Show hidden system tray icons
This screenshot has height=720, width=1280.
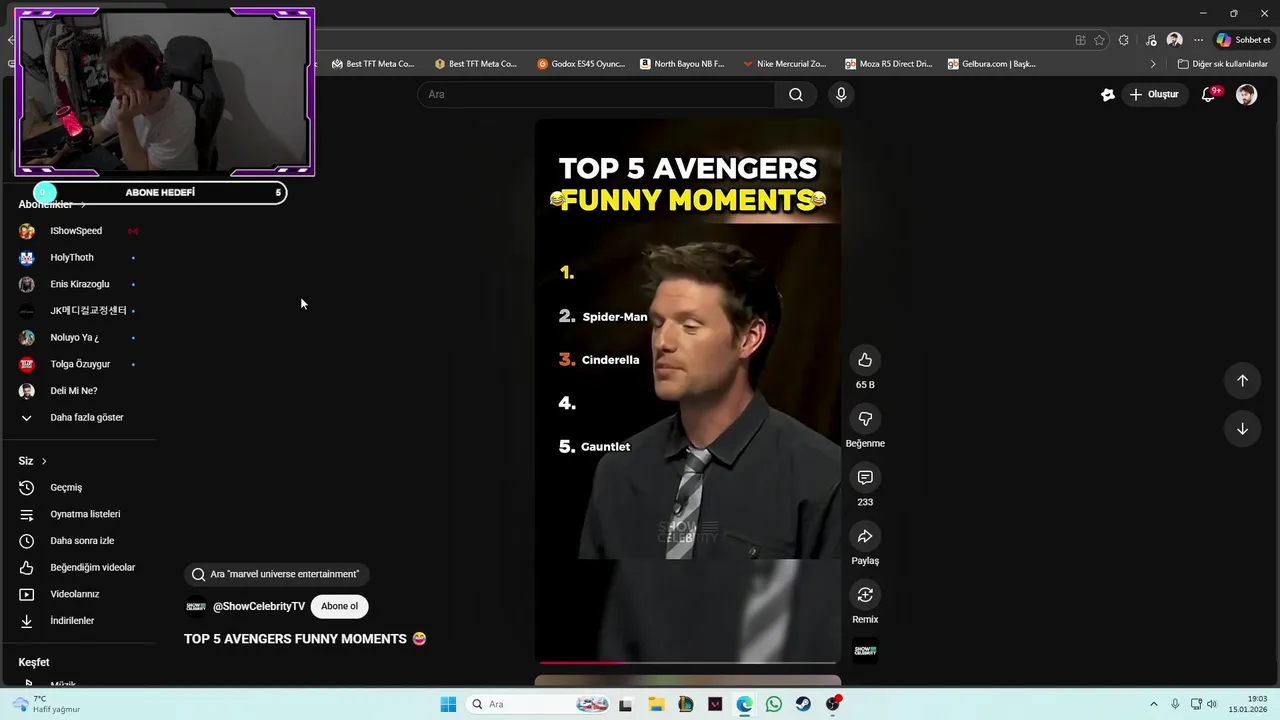pos(1153,704)
